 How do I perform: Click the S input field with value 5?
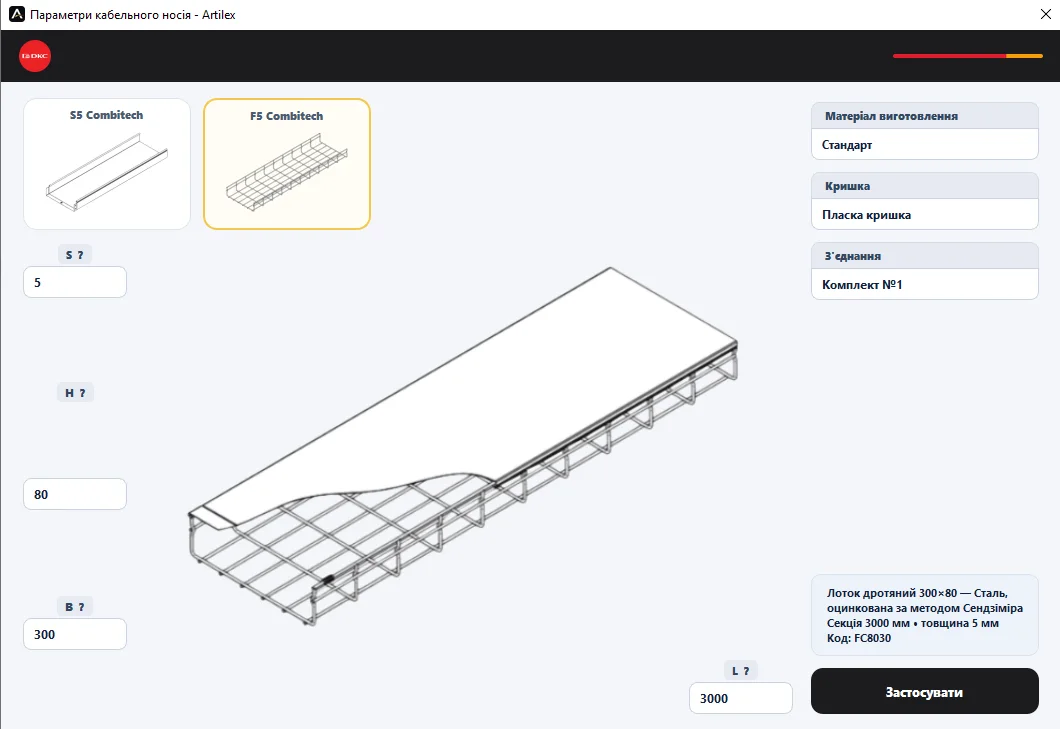click(x=75, y=282)
